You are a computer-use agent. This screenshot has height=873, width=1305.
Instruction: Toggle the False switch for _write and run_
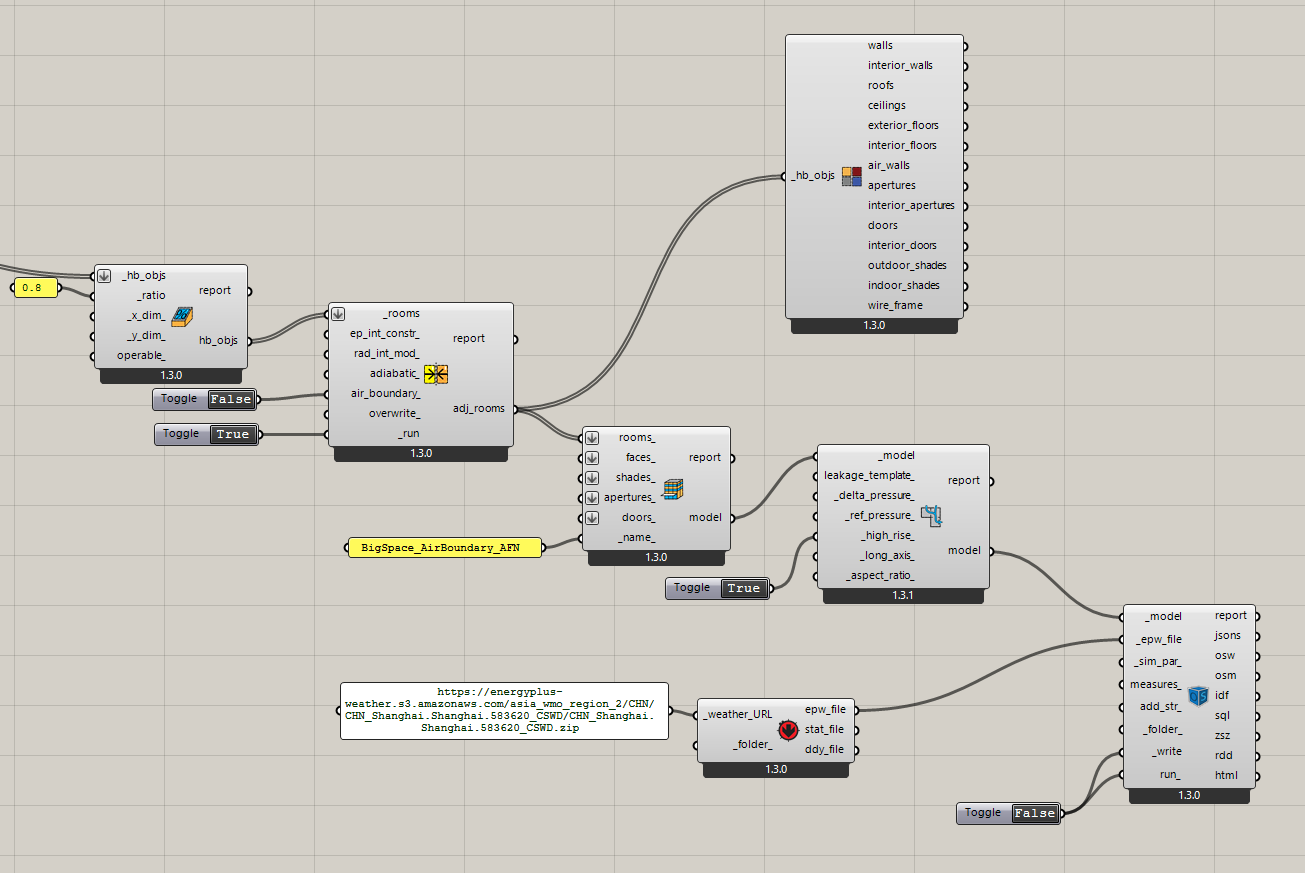point(1035,813)
